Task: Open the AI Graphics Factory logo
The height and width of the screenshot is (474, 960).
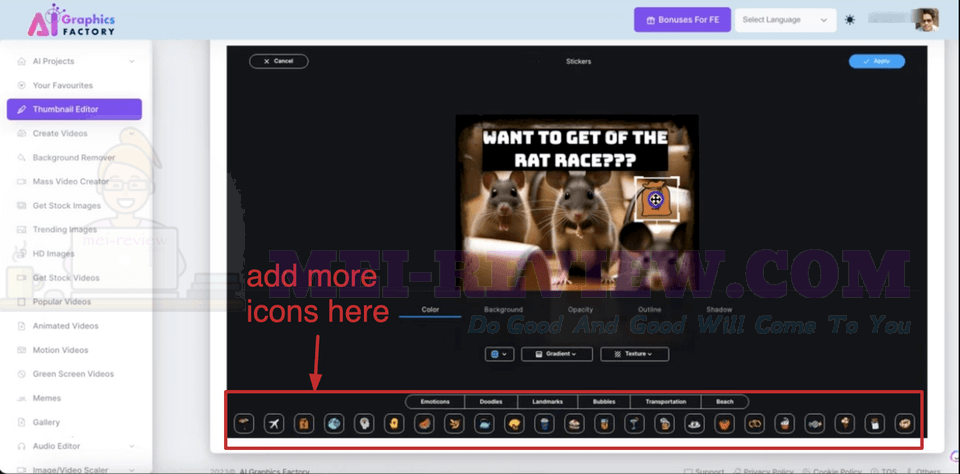Action: (x=71, y=20)
